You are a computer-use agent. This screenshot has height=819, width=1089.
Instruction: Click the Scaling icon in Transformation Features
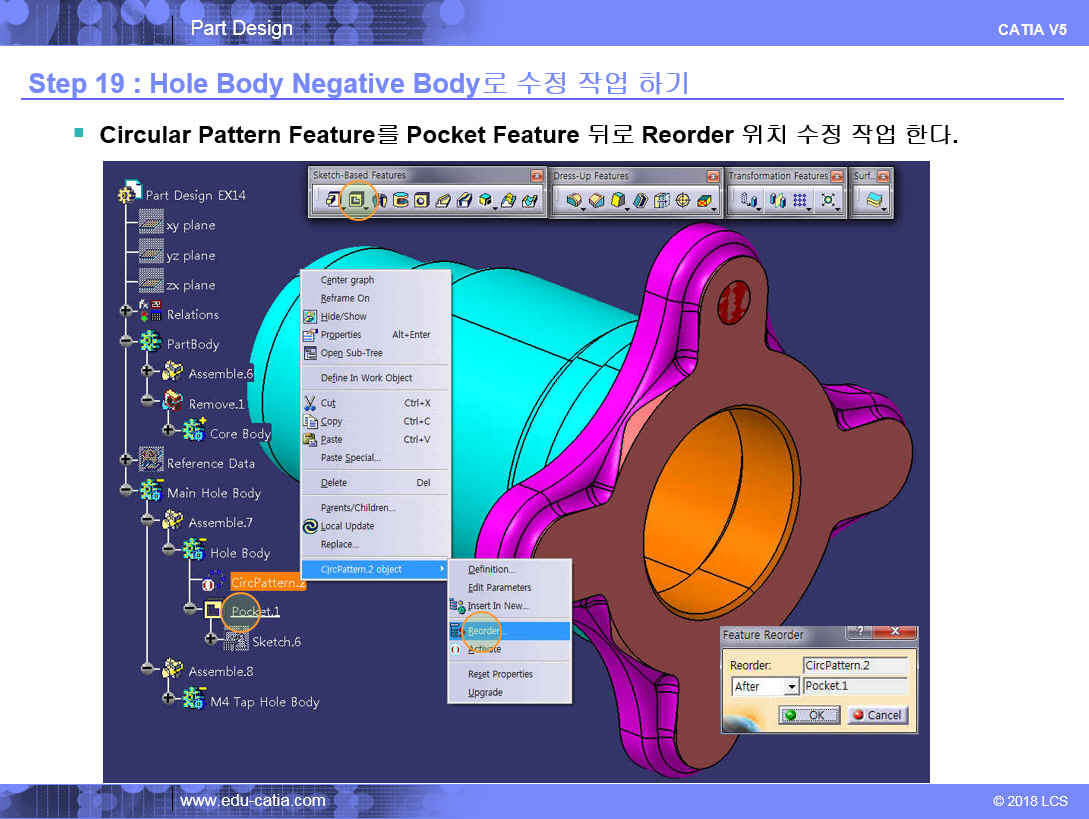coord(829,201)
